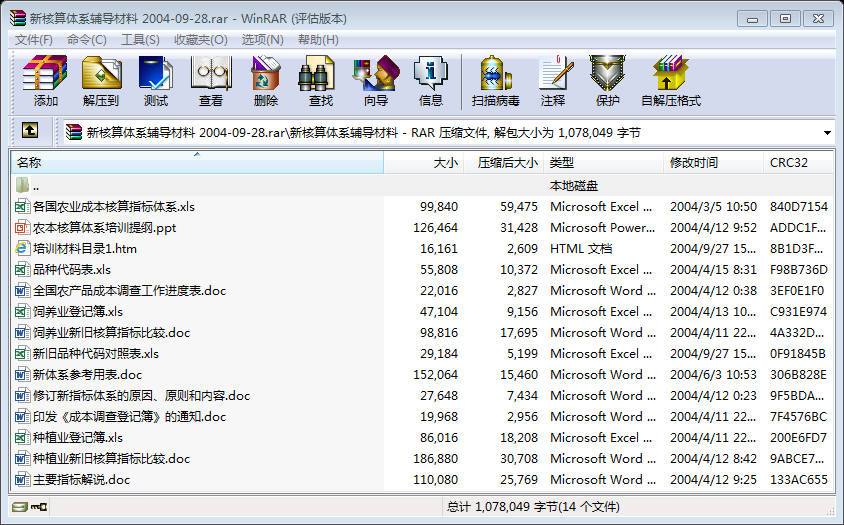
Task: Sort by the 名称 column header
Action: (197, 162)
